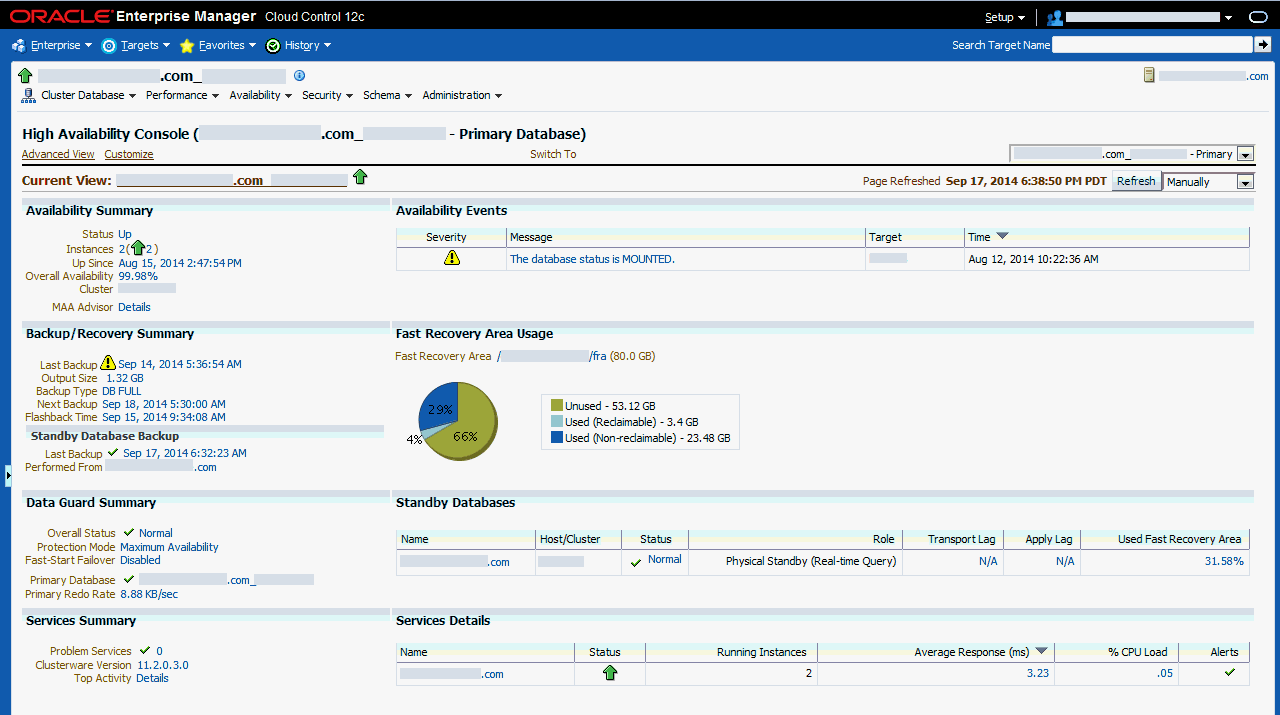Screen dimensions: 1280x715
Task: Click the Customize link
Action: pos(129,154)
